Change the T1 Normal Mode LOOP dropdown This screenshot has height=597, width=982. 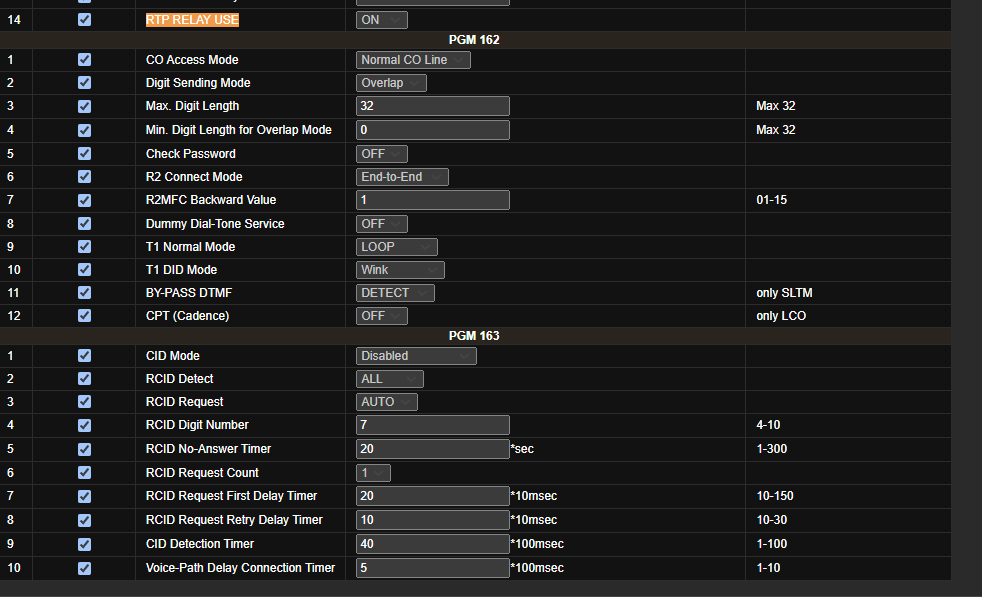[x=397, y=247]
